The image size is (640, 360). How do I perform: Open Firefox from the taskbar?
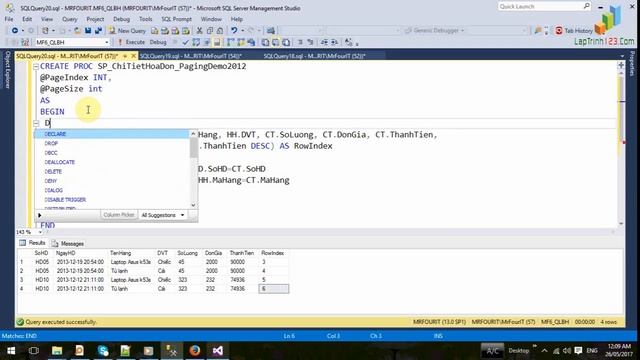pyautogui.click(x=195, y=351)
